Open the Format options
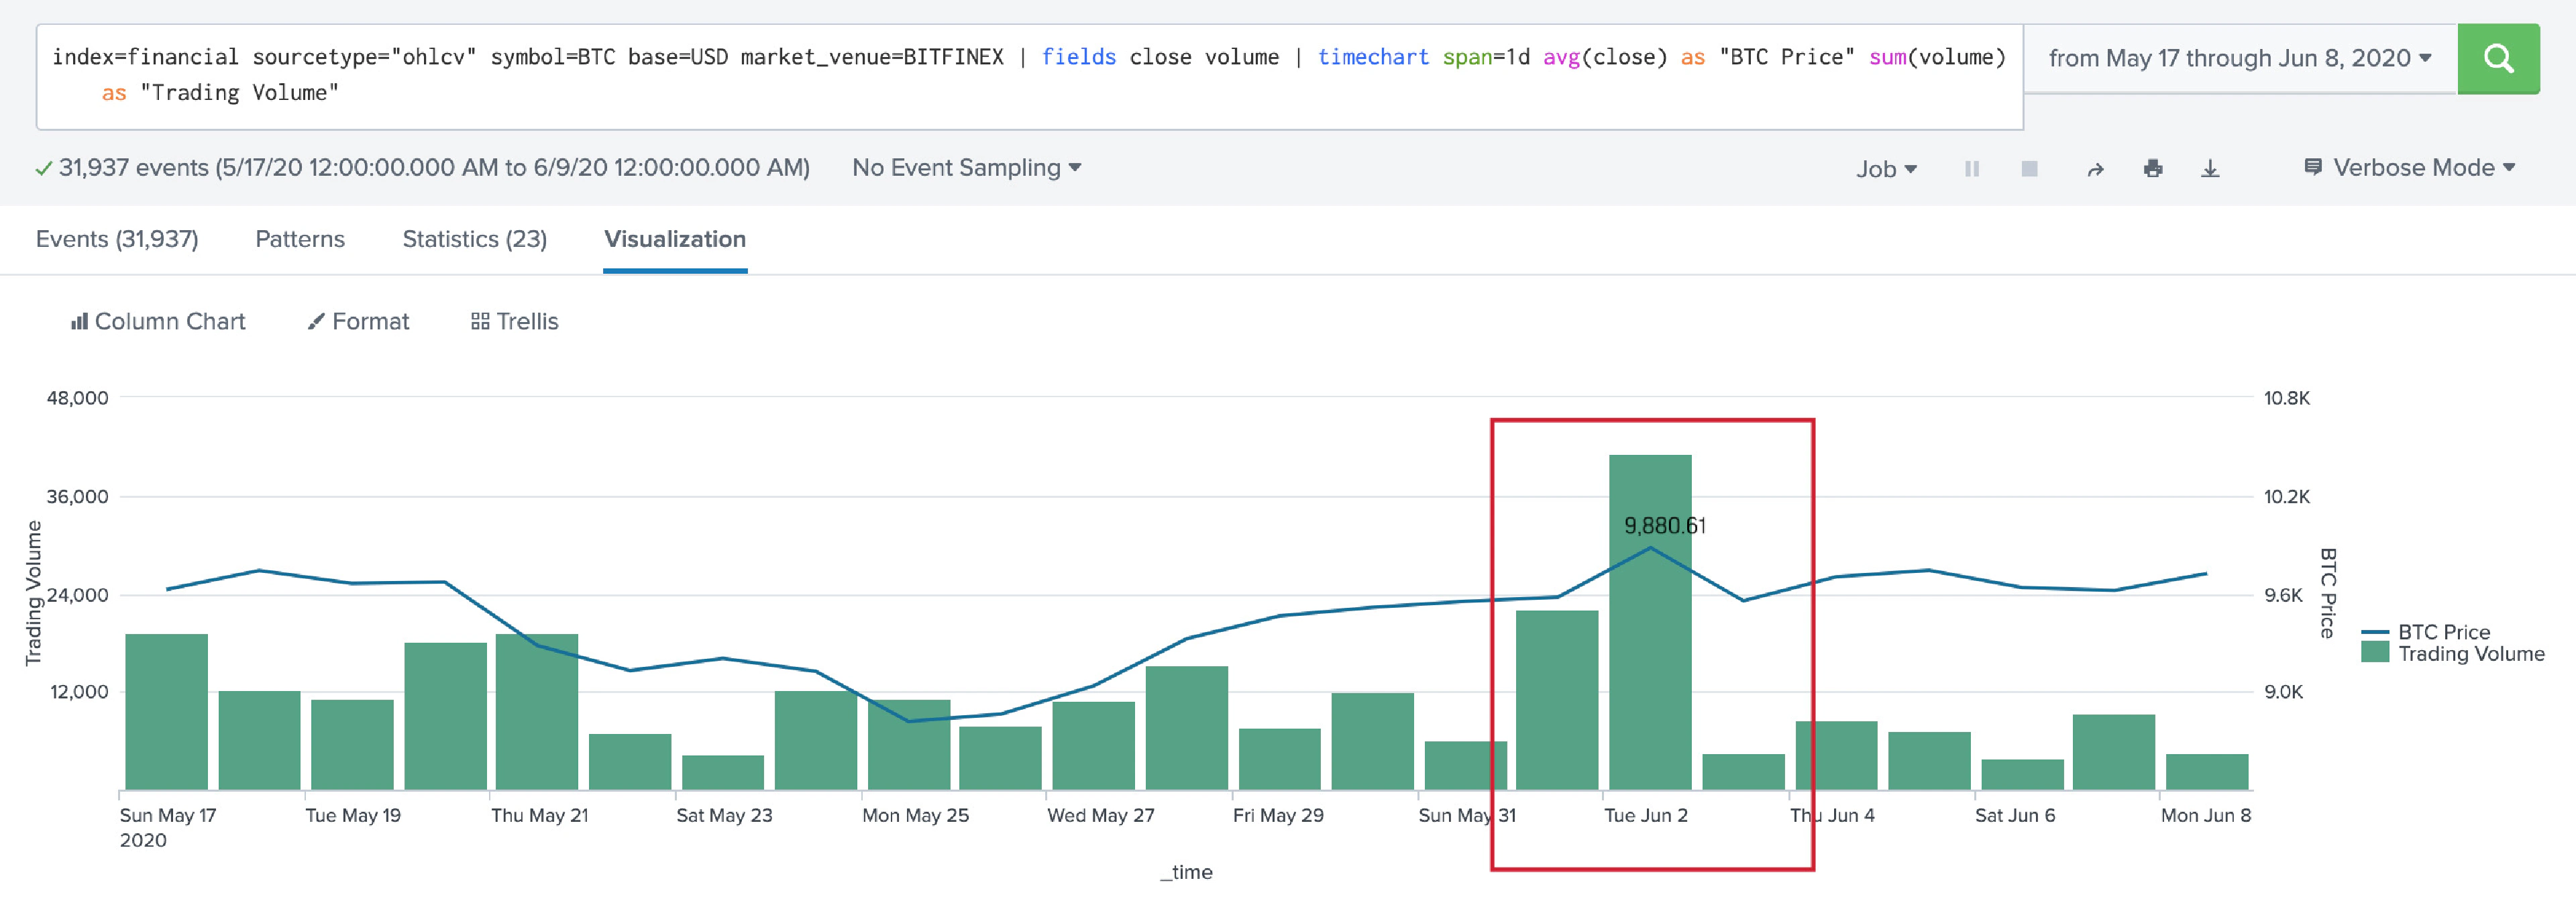This screenshot has width=2576, height=897. click(358, 321)
